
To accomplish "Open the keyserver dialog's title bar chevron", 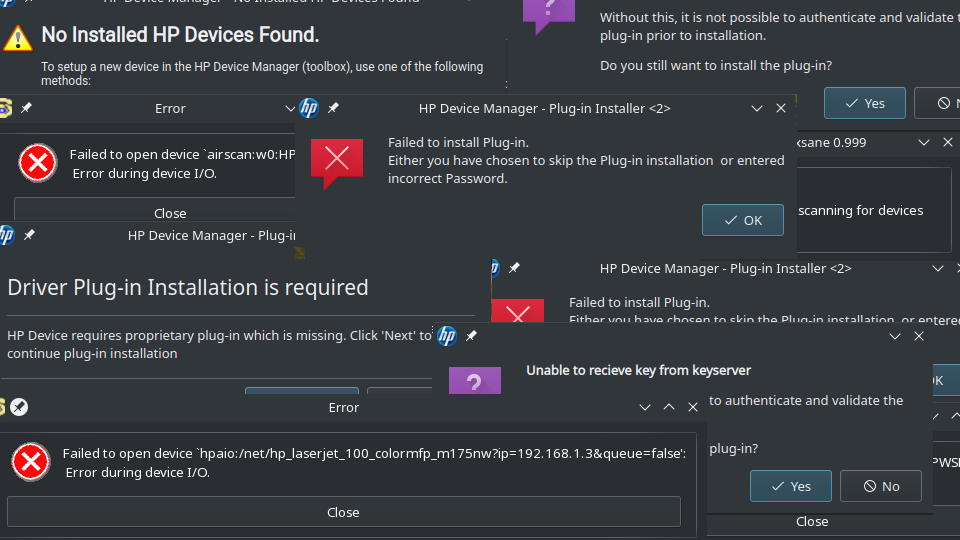I will [x=894, y=336].
